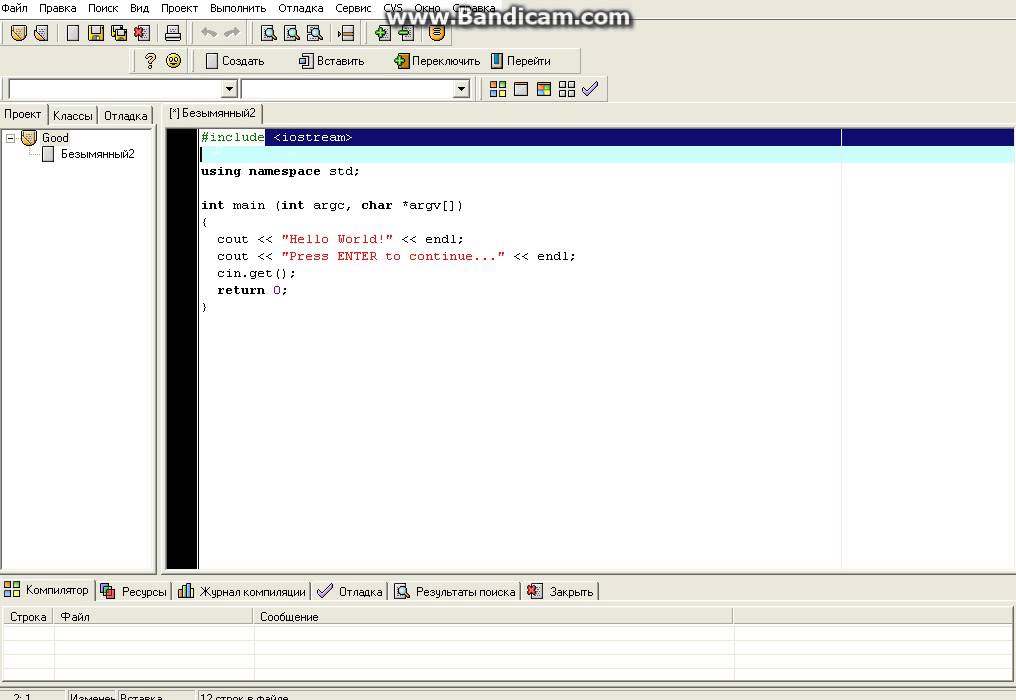Click the Создать button
Image resolution: width=1016 pixels, height=700 pixels.
pos(235,61)
